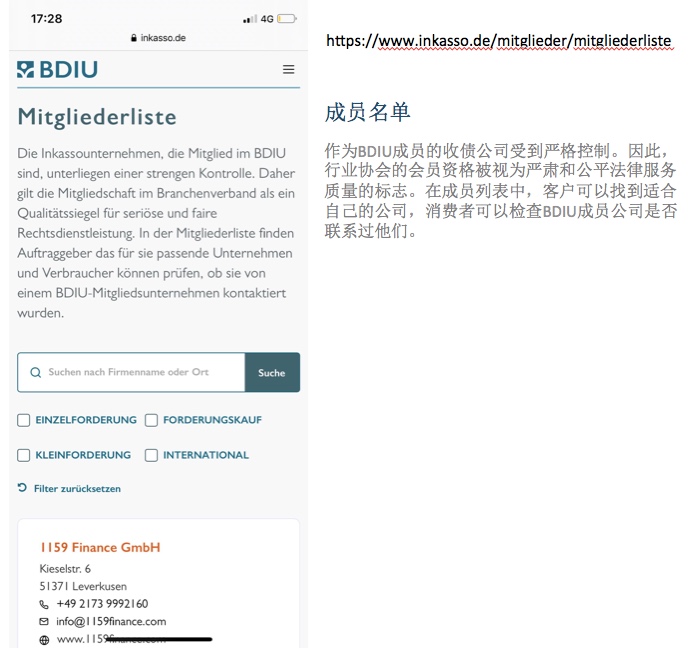Viewport: 699px width, 648px height.
Task: Check the KLEINFORDERUNG checkbox
Action: point(24,455)
